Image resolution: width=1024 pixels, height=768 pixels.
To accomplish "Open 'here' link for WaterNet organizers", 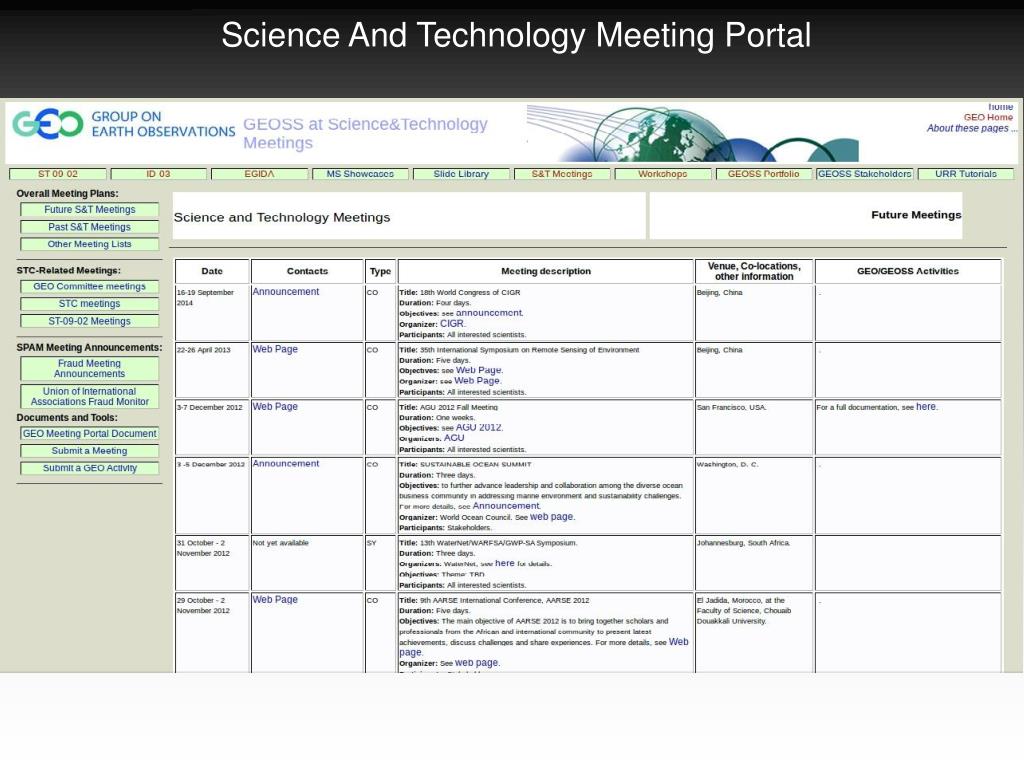I will pos(504,563).
